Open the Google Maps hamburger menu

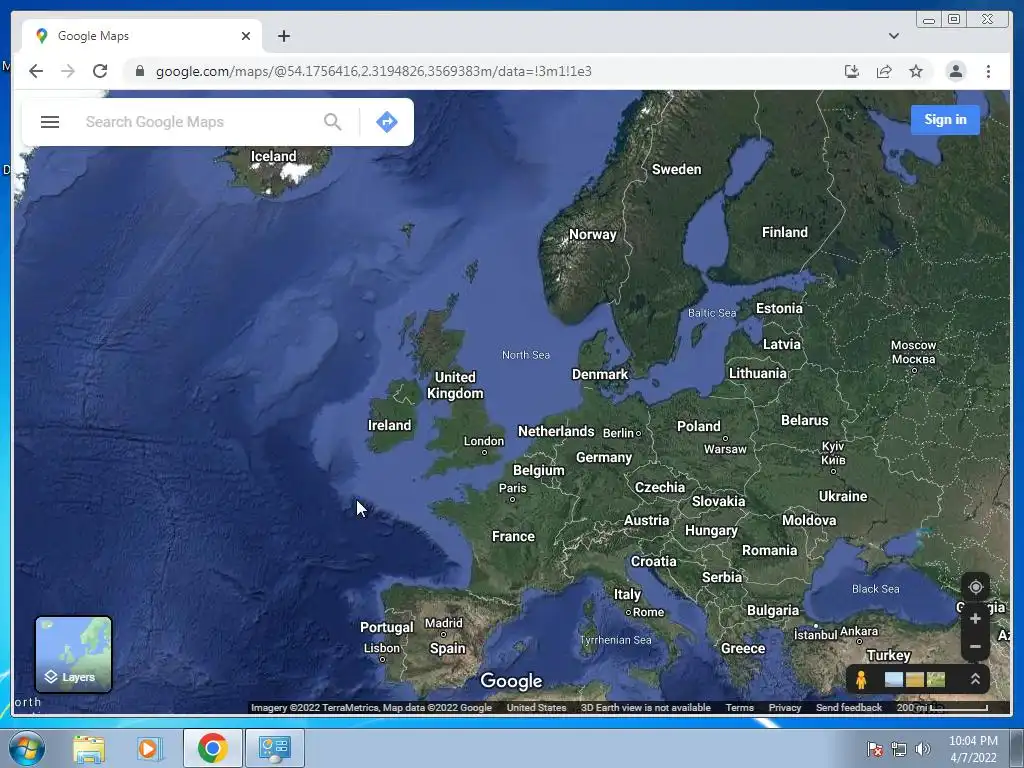coord(50,122)
